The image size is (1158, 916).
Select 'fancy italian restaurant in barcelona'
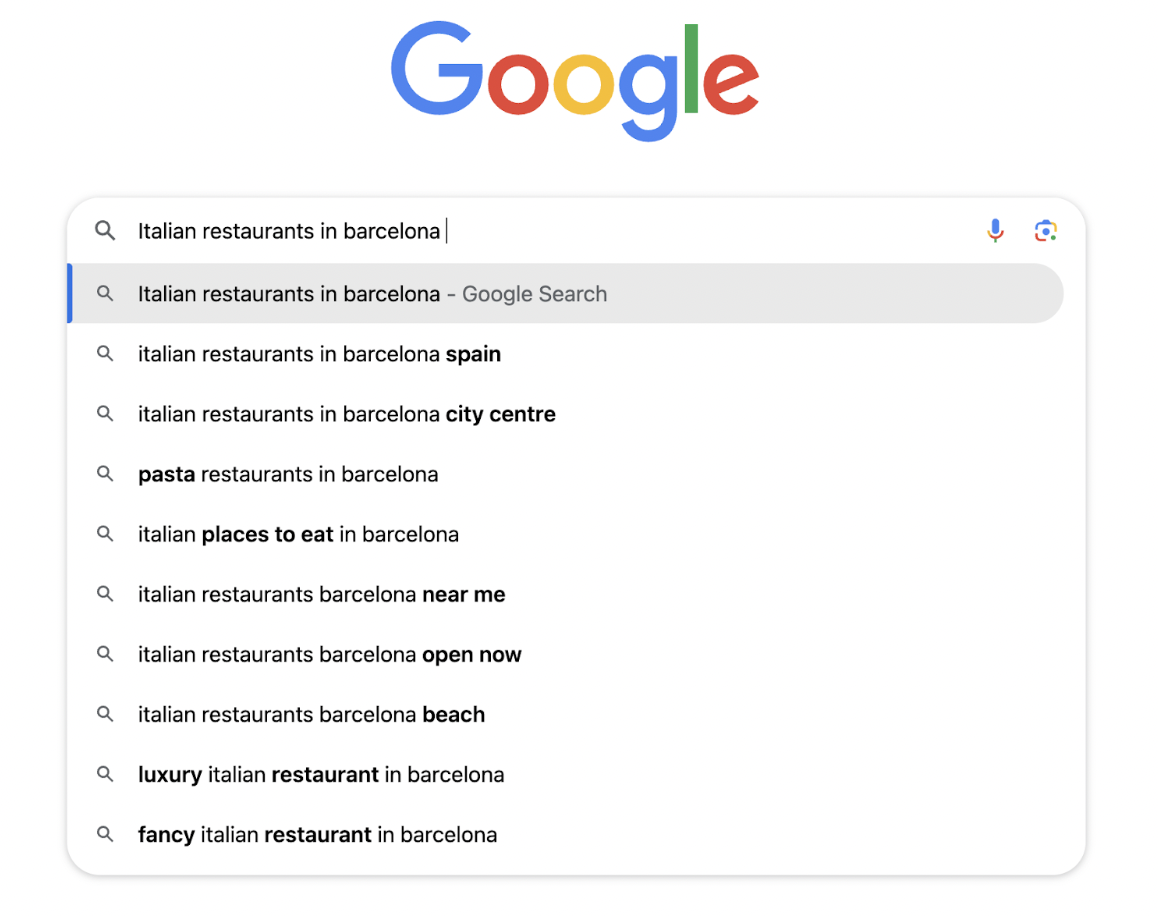(317, 834)
